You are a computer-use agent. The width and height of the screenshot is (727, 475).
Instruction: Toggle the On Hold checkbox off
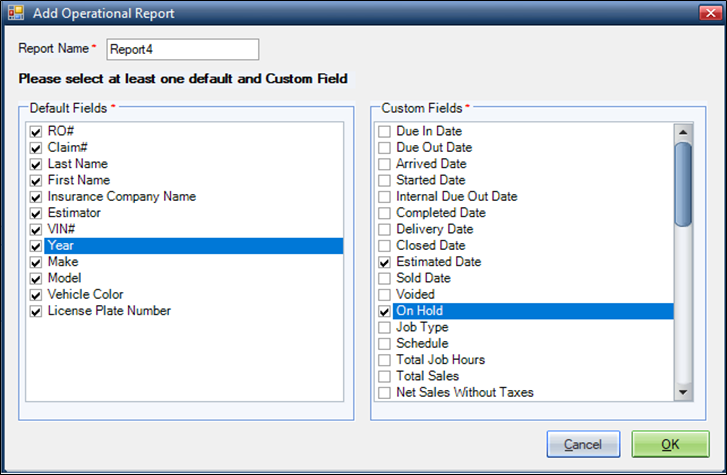pyautogui.click(x=384, y=311)
